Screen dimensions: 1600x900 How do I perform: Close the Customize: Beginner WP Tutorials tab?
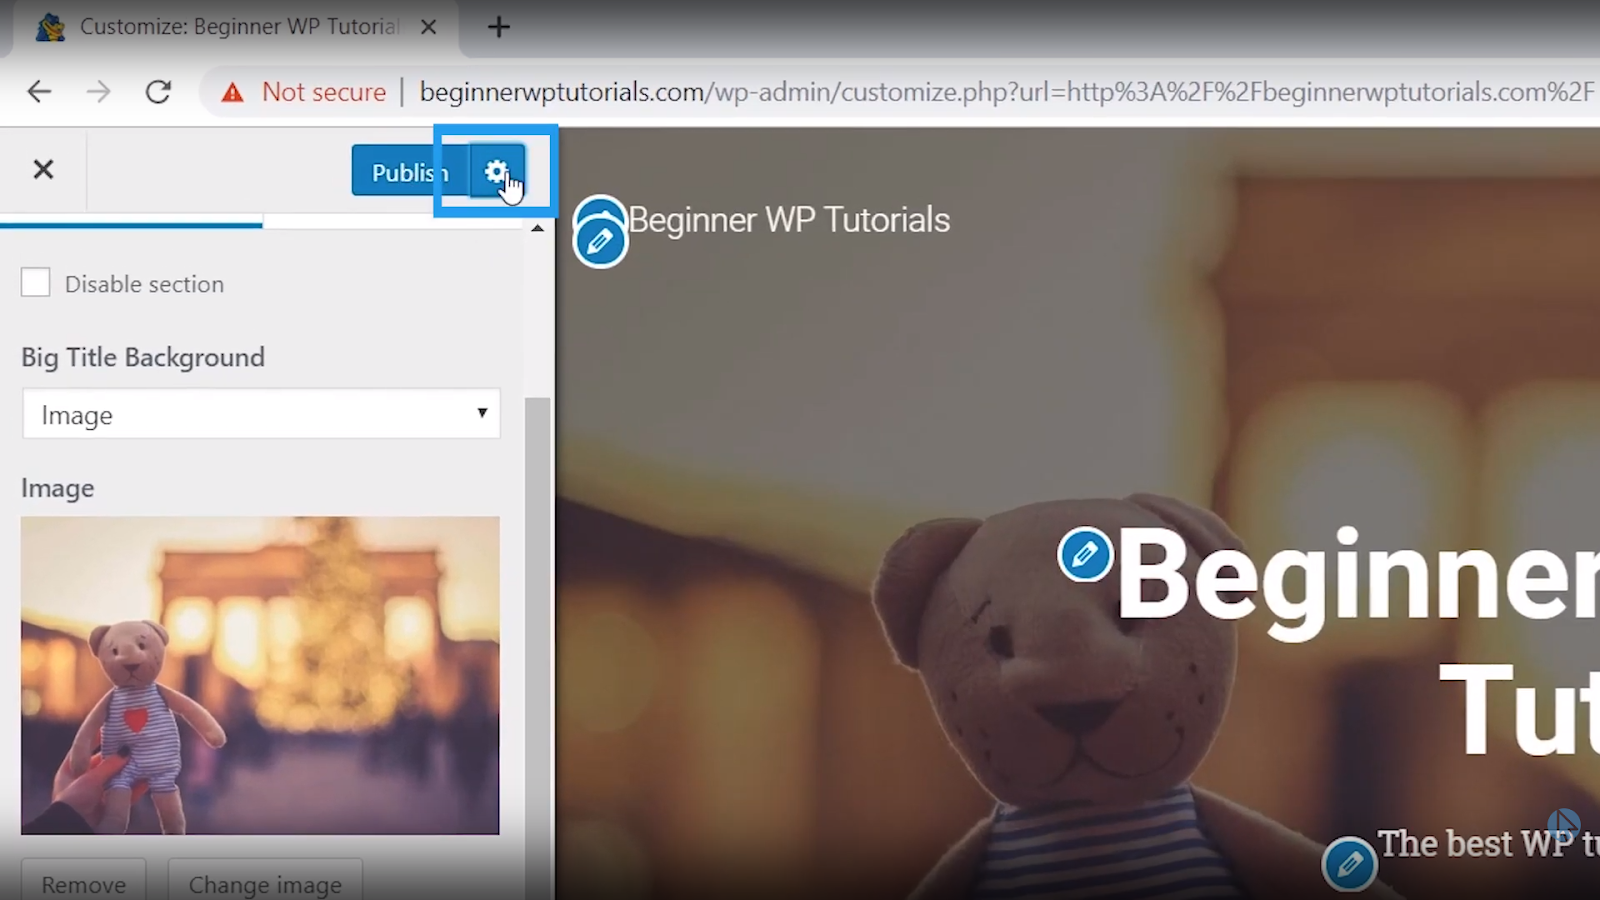coord(428,27)
